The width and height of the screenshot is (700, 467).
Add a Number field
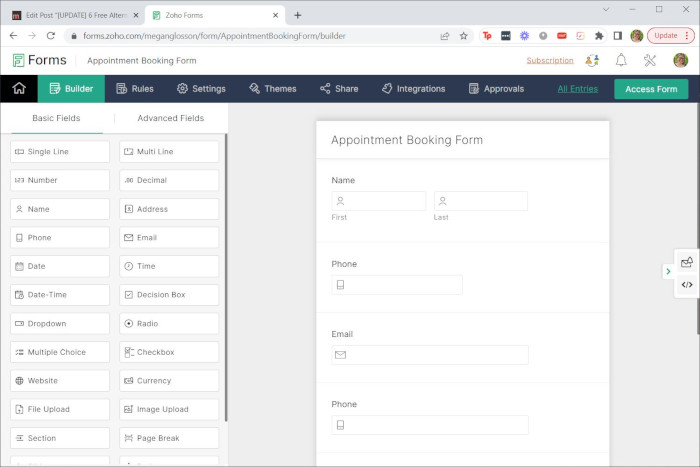(x=60, y=180)
